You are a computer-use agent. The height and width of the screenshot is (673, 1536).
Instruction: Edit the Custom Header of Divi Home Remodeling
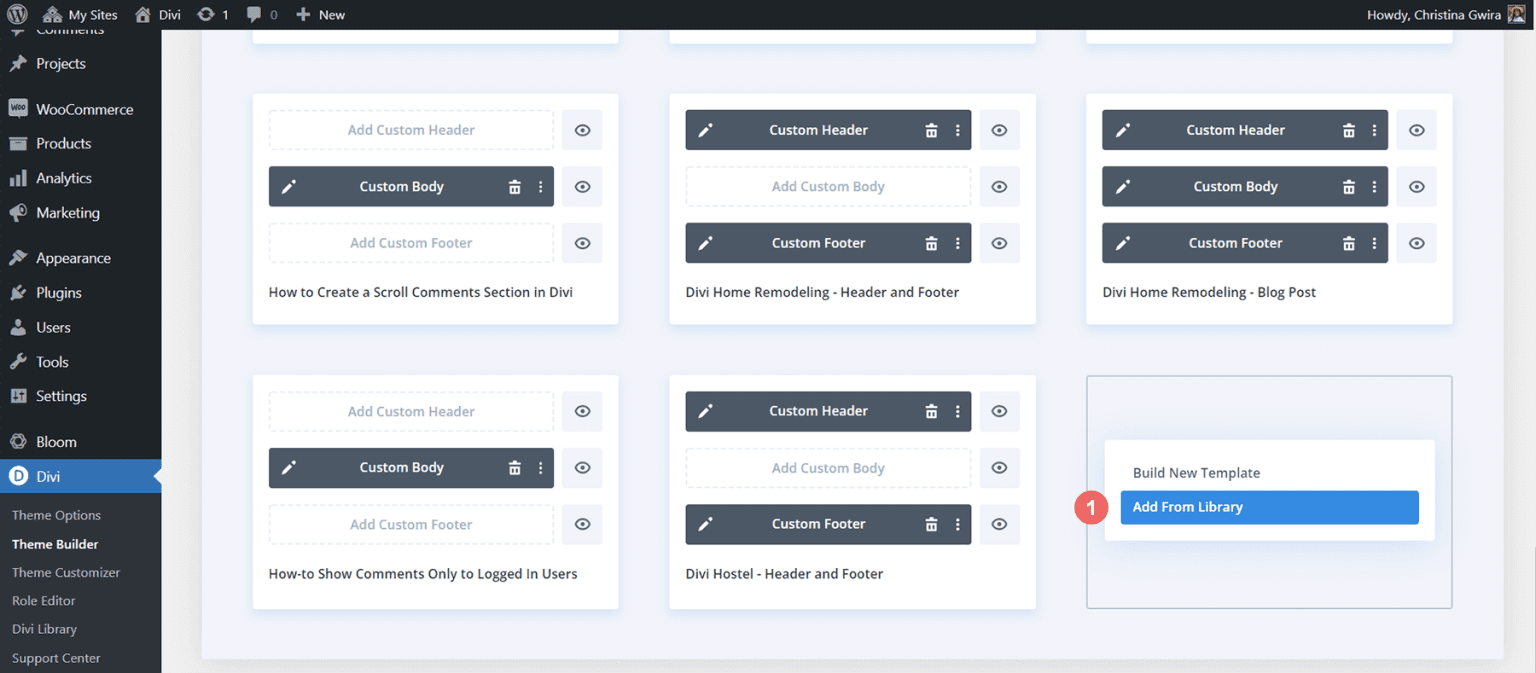[706, 130]
